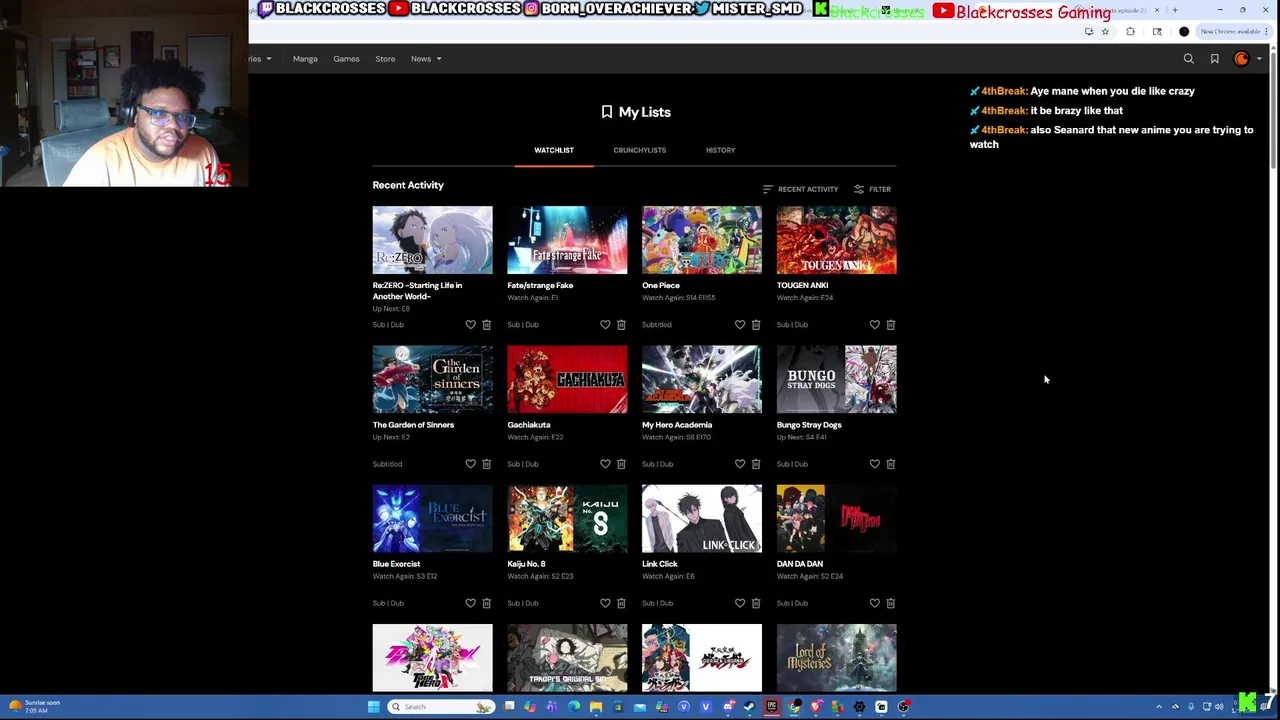Favorite Bungo Stray Dogs via heart
This screenshot has height=720, width=1280.
click(x=875, y=464)
